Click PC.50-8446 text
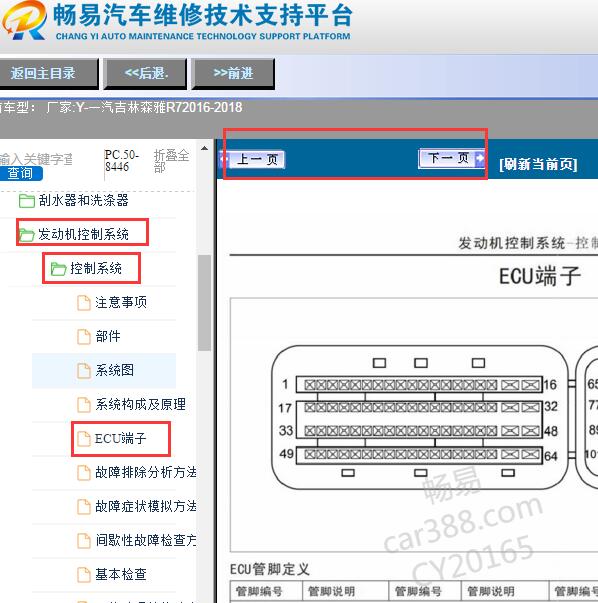The image size is (598, 603). pos(122,161)
